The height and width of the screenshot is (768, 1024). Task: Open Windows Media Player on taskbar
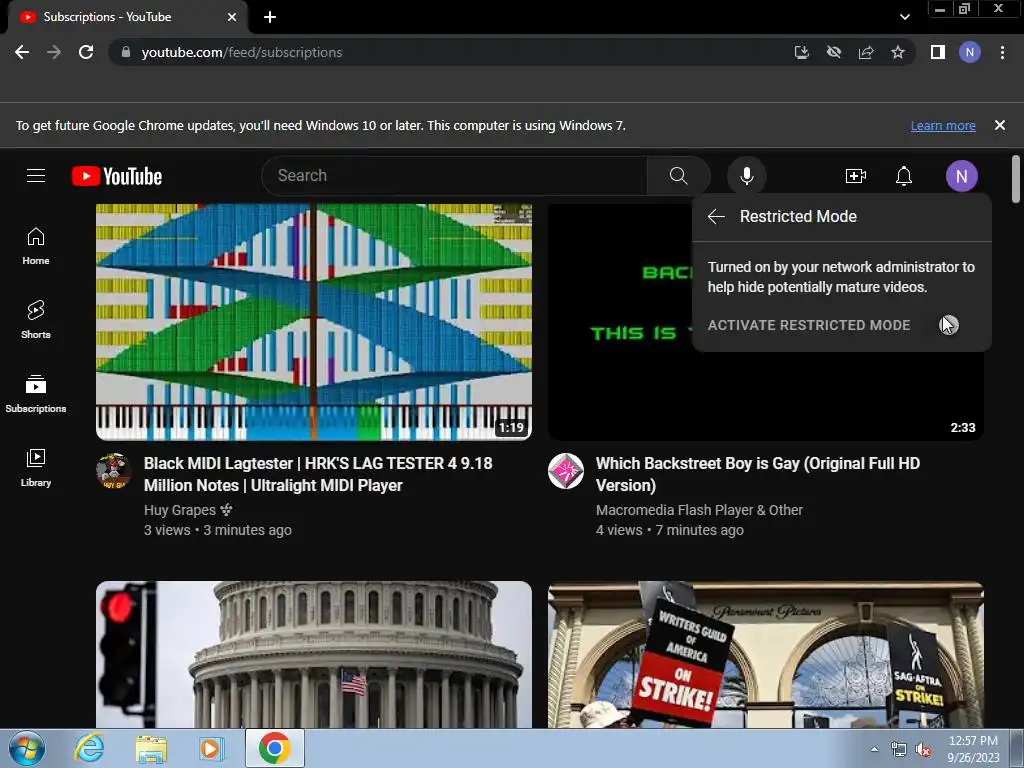[210, 748]
